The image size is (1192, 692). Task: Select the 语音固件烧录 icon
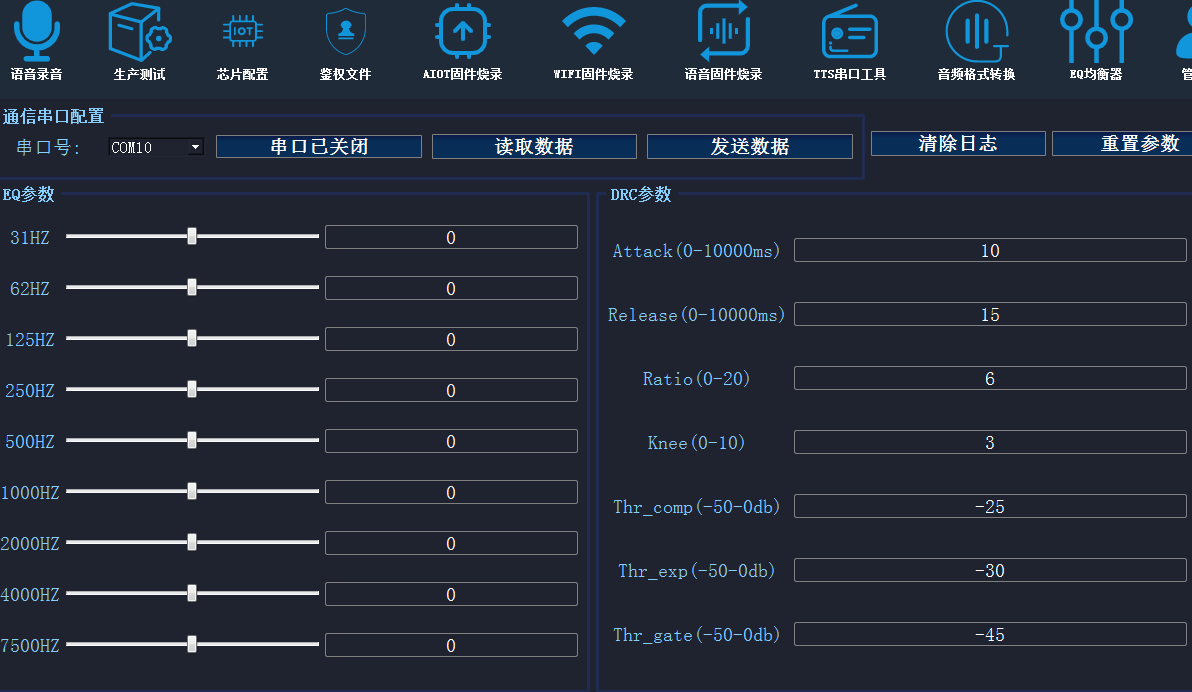723,31
